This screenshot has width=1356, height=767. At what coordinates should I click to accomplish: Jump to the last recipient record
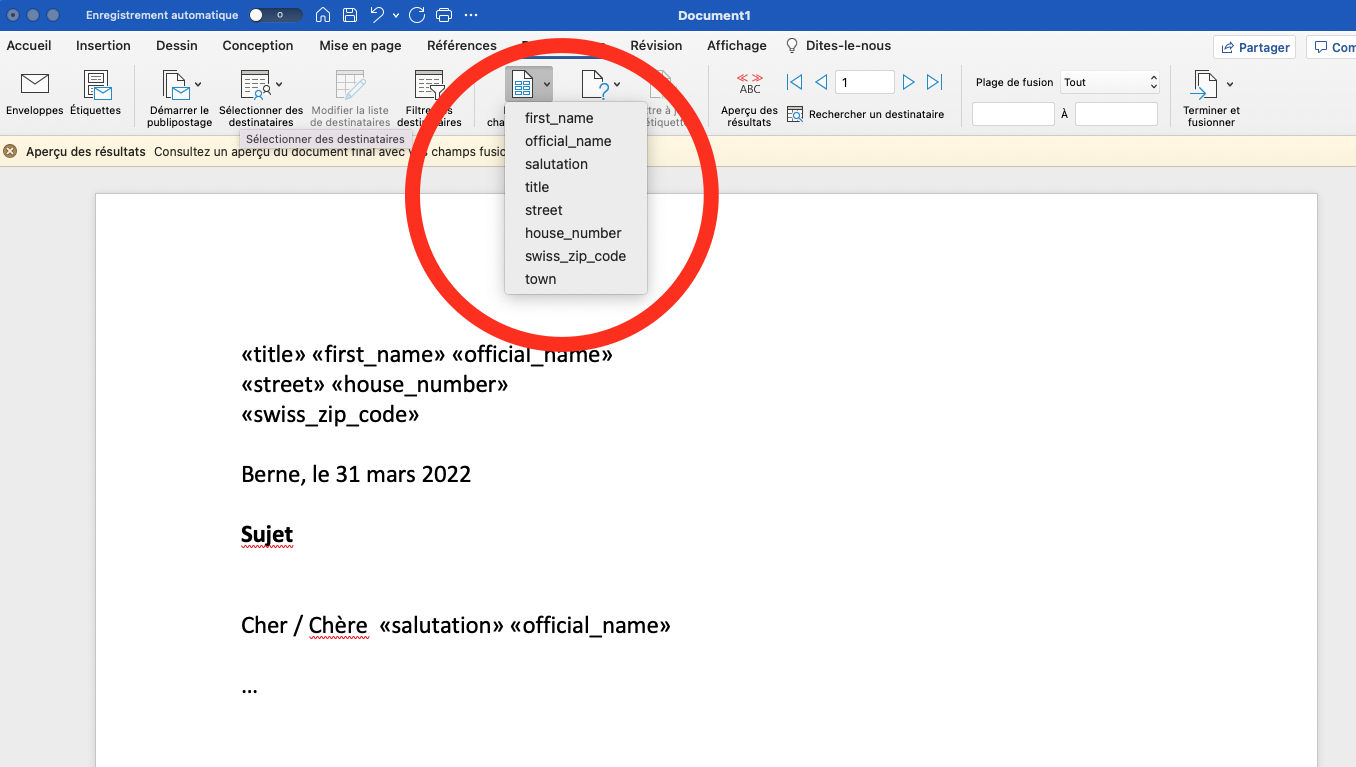tap(934, 83)
